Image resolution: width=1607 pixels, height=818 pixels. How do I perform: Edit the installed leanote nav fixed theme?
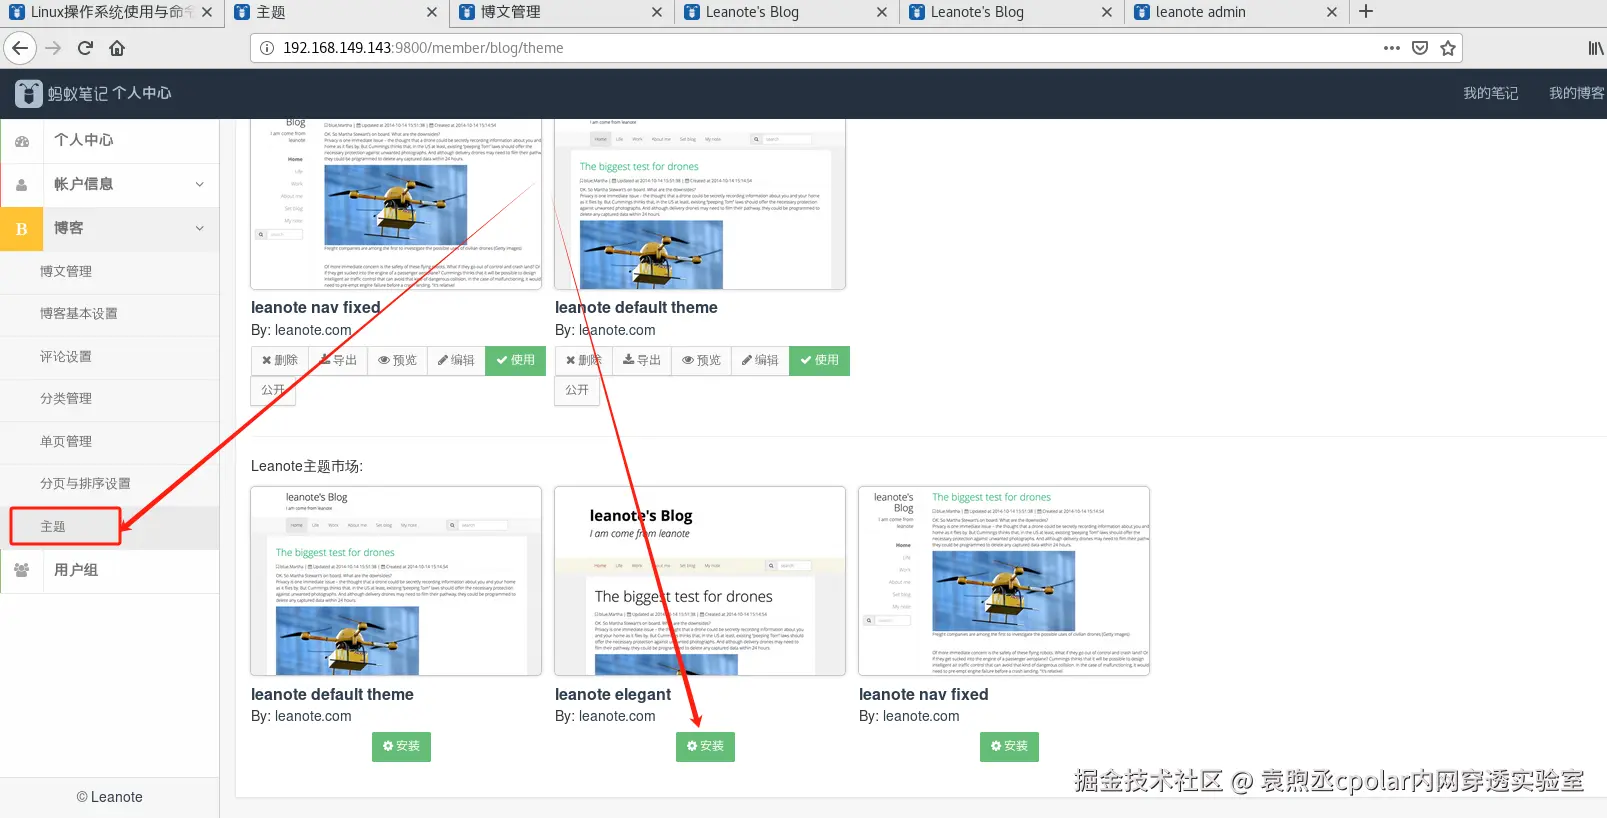coord(456,360)
